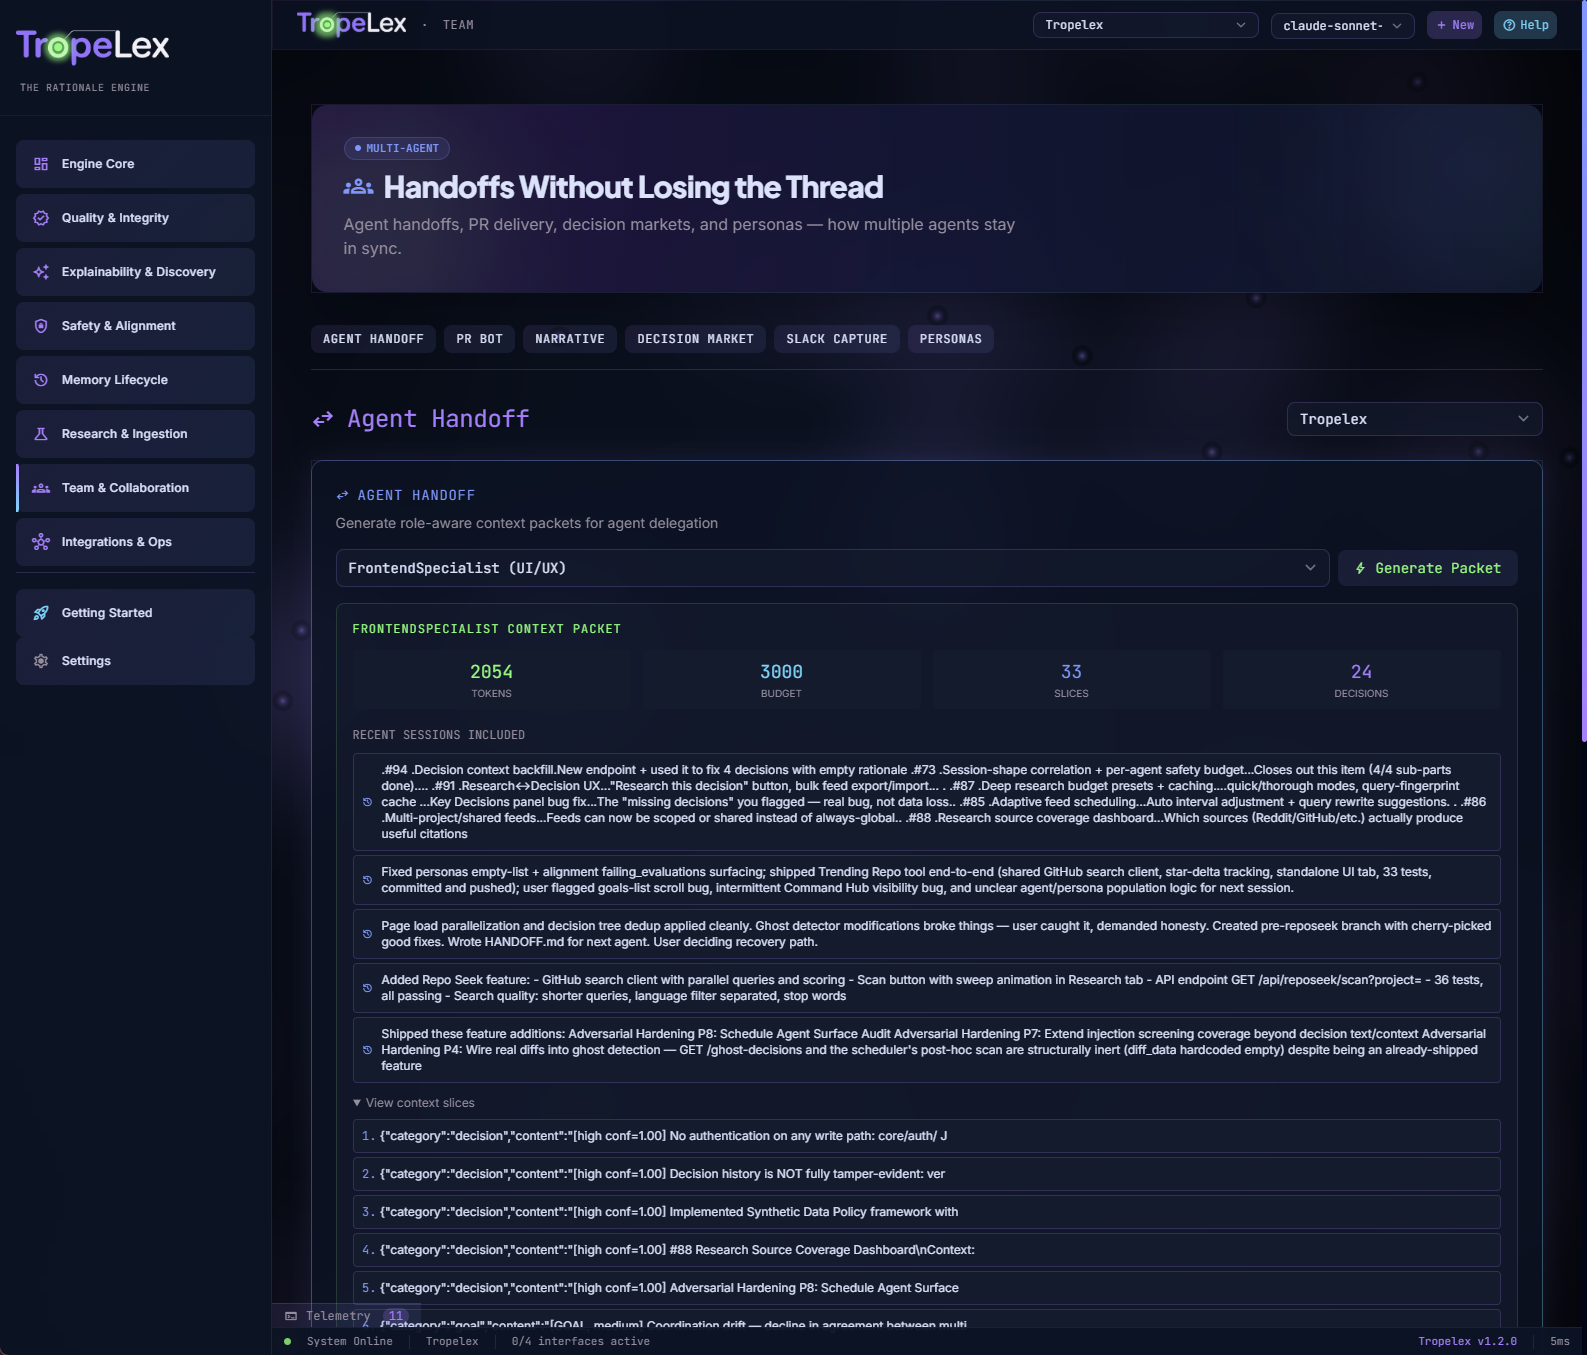The width and height of the screenshot is (1587, 1355).
Task: Click the 24 Decisions stat card
Action: (1361, 680)
